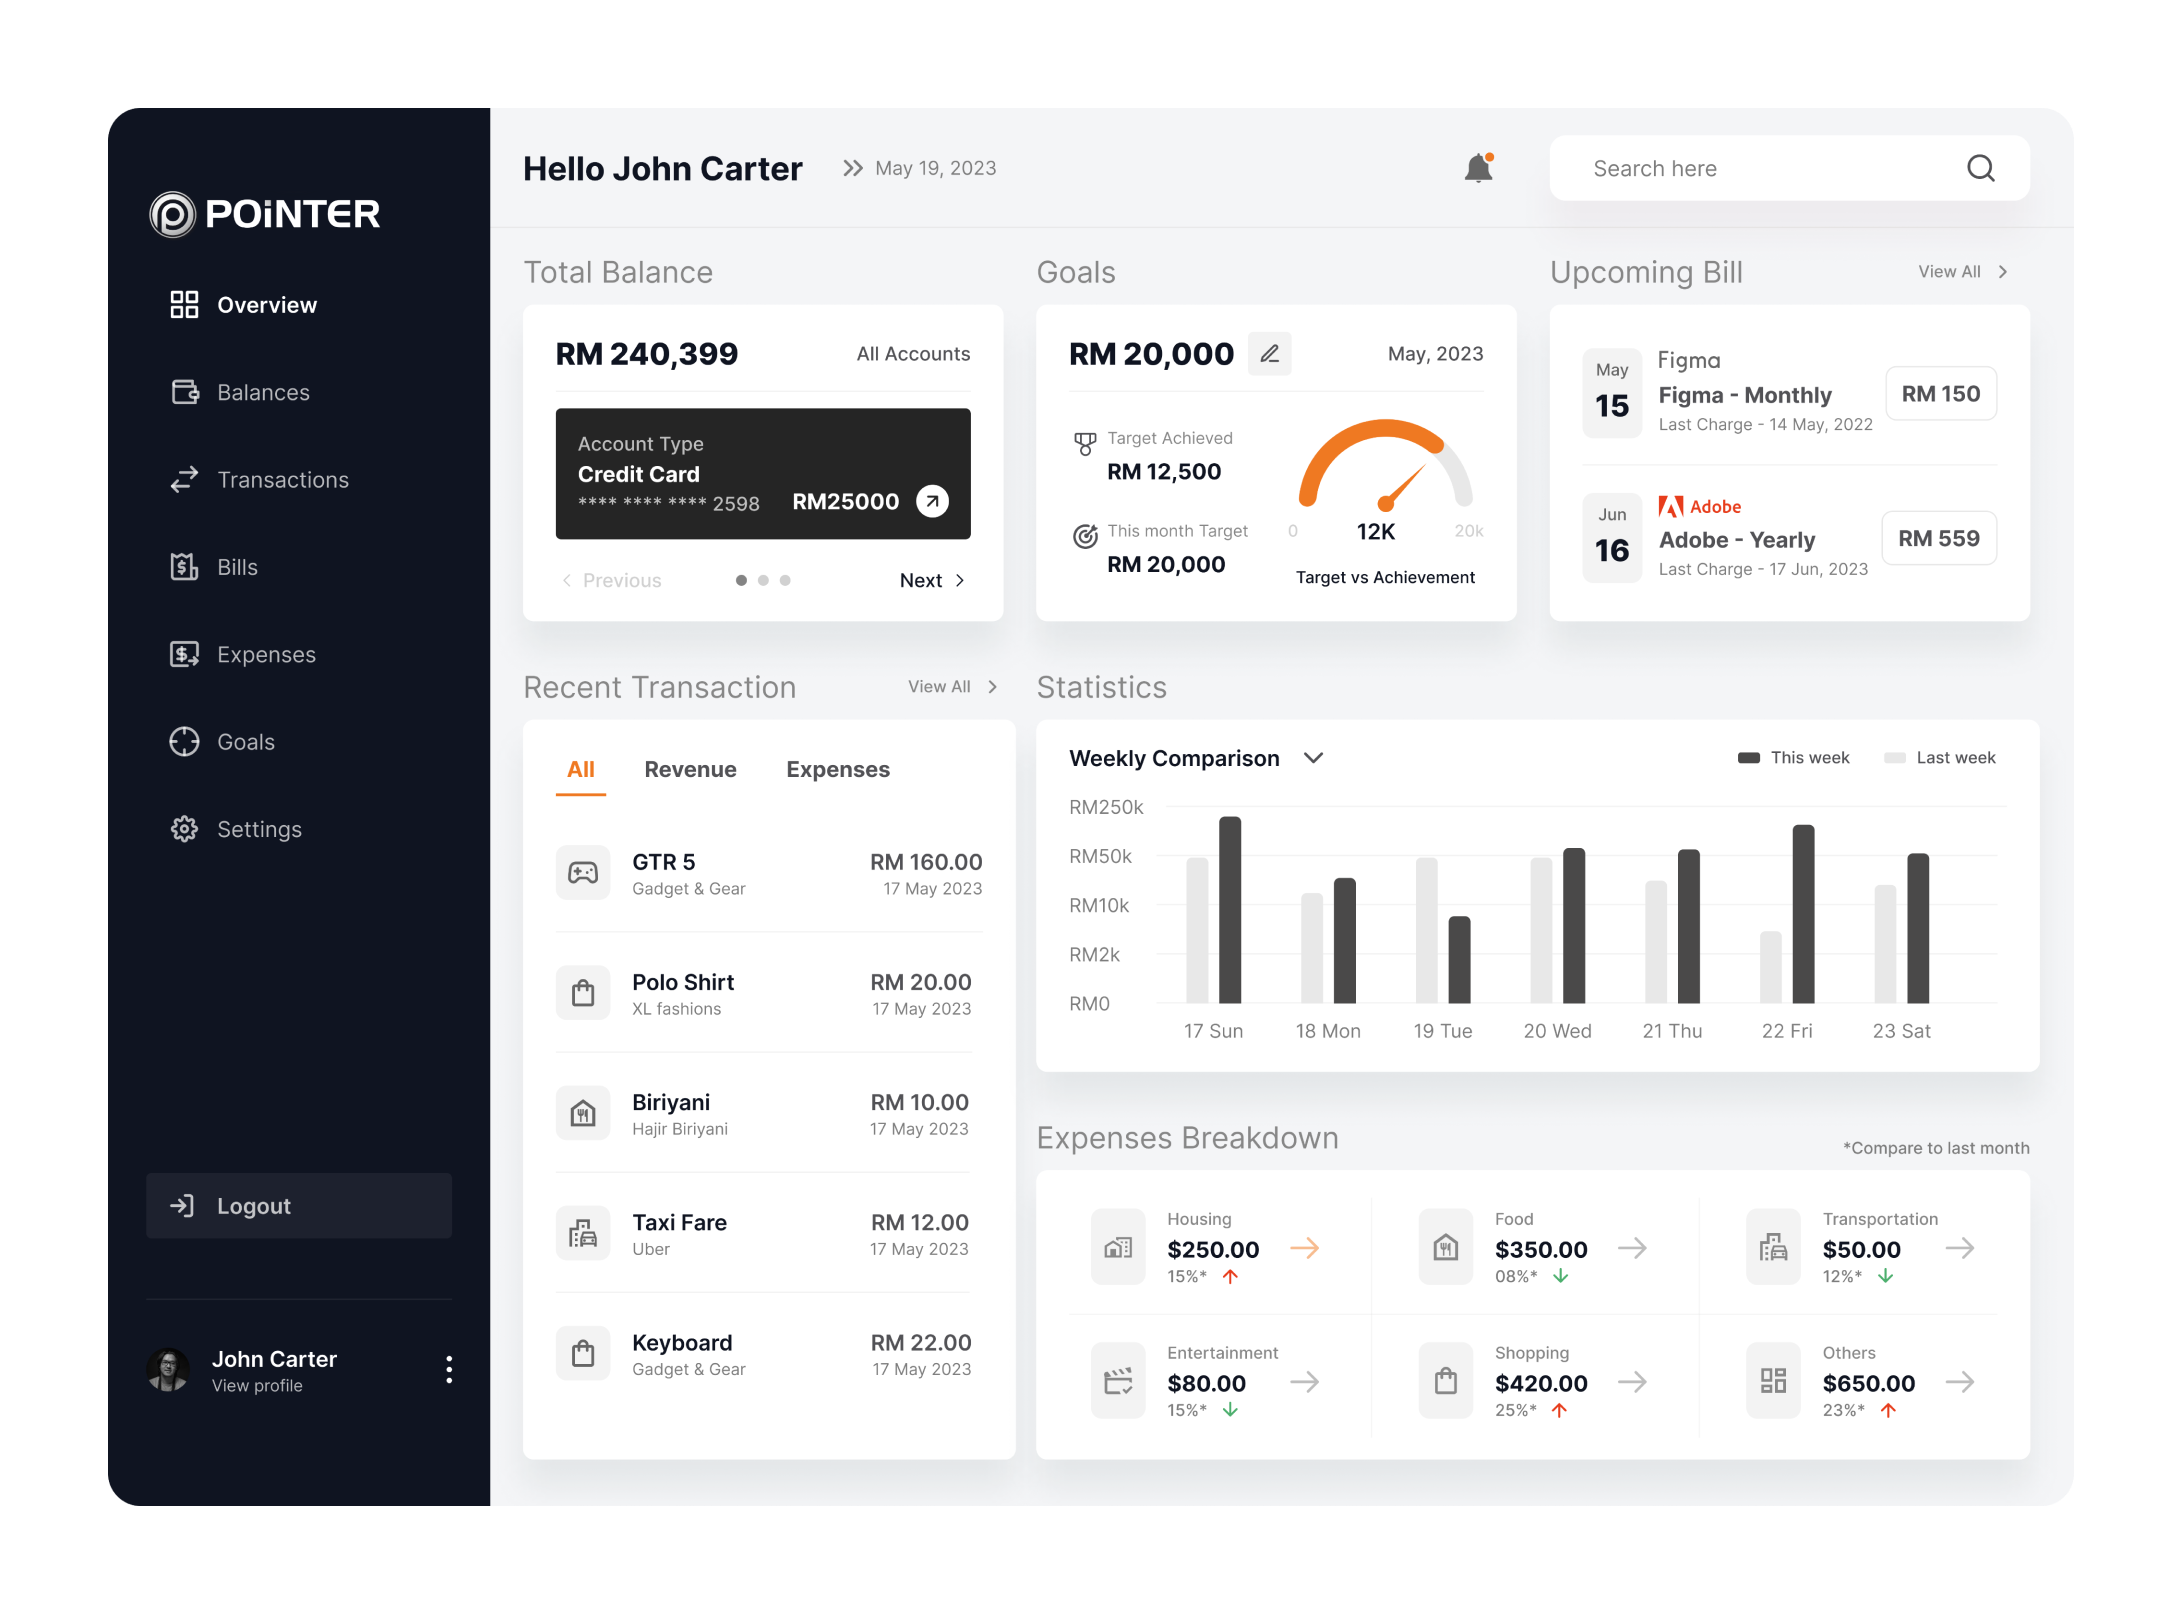Expand the Weekly Comparison dropdown
The width and height of the screenshot is (2182, 1614).
pyautogui.click(x=1314, y=758)
